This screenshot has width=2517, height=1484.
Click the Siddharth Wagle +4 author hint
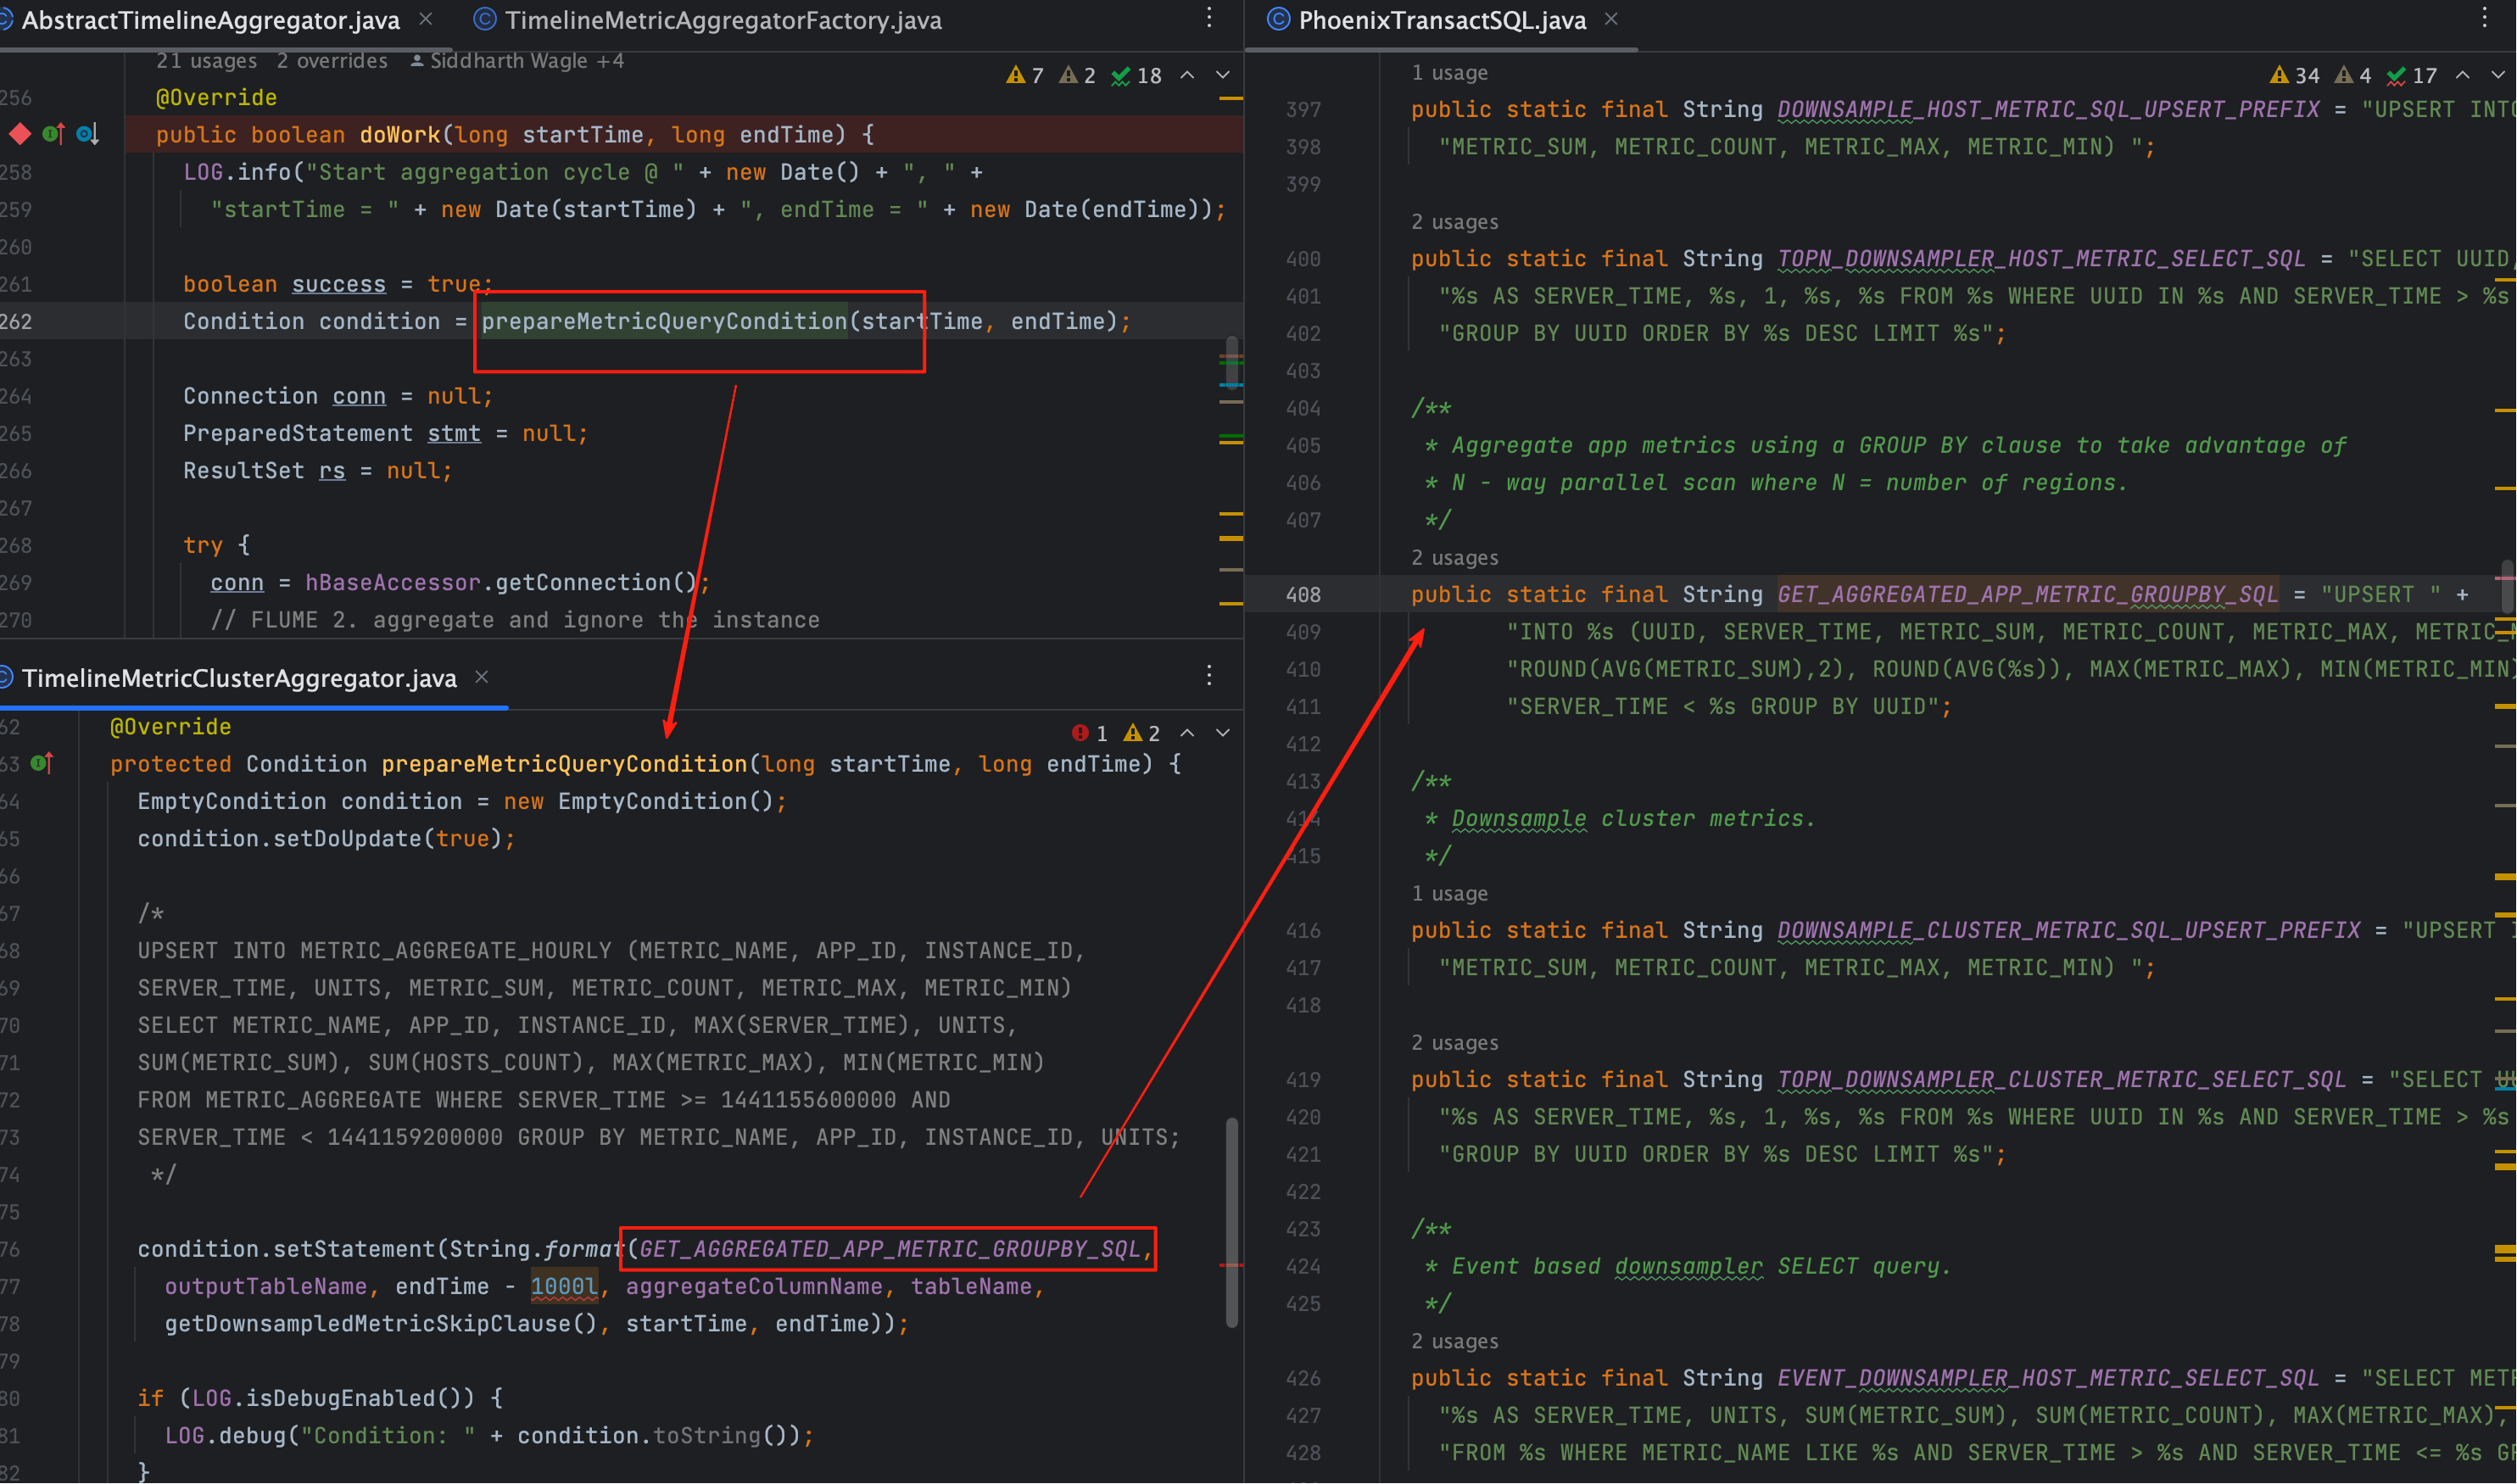click(518, 61)
